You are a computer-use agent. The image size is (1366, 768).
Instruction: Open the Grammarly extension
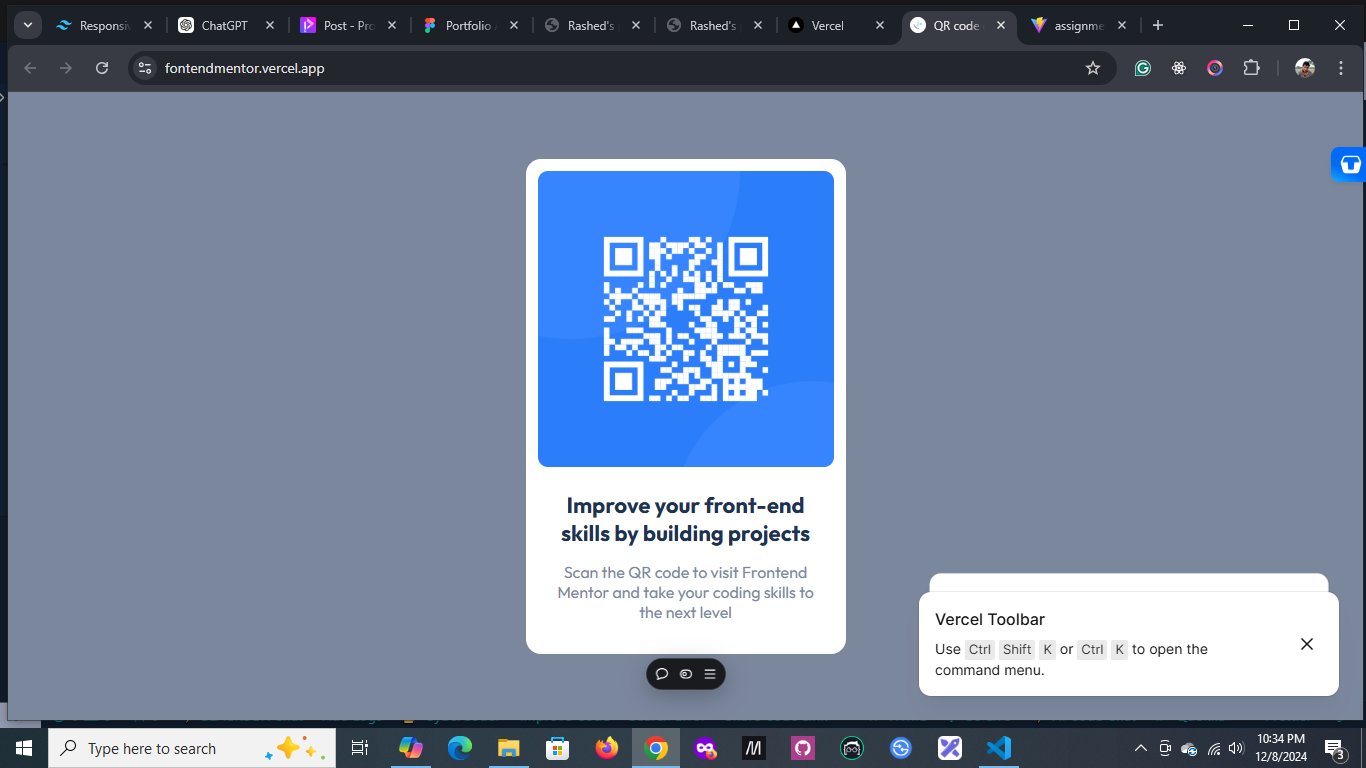coord(1143,68)
